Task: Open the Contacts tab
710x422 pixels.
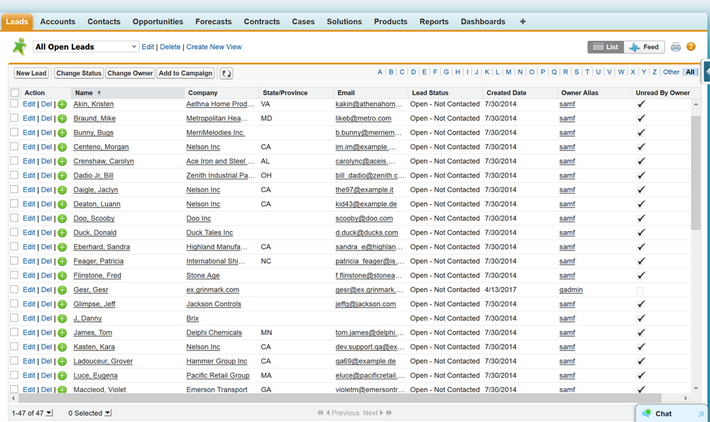Action: coord(104,21)
